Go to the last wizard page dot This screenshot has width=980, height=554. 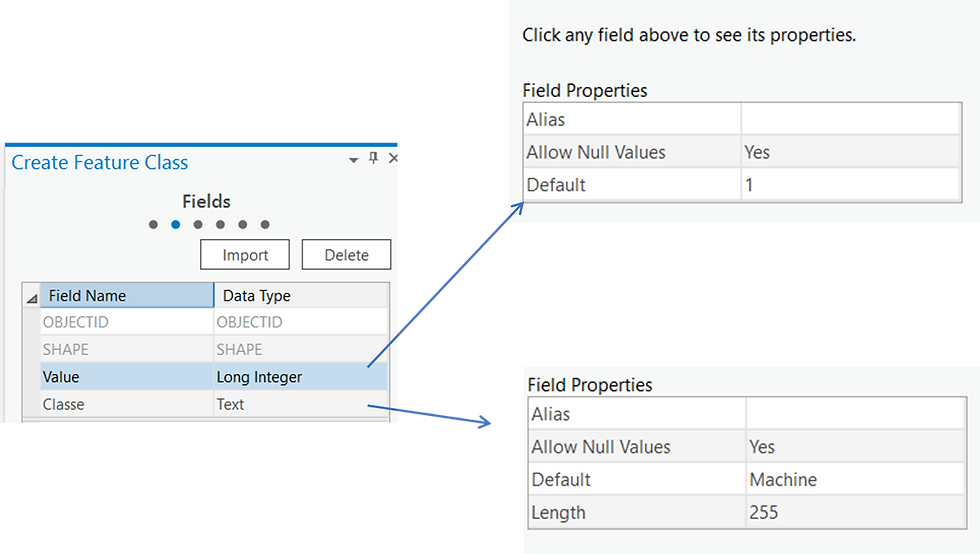click(x=265, y=224)
